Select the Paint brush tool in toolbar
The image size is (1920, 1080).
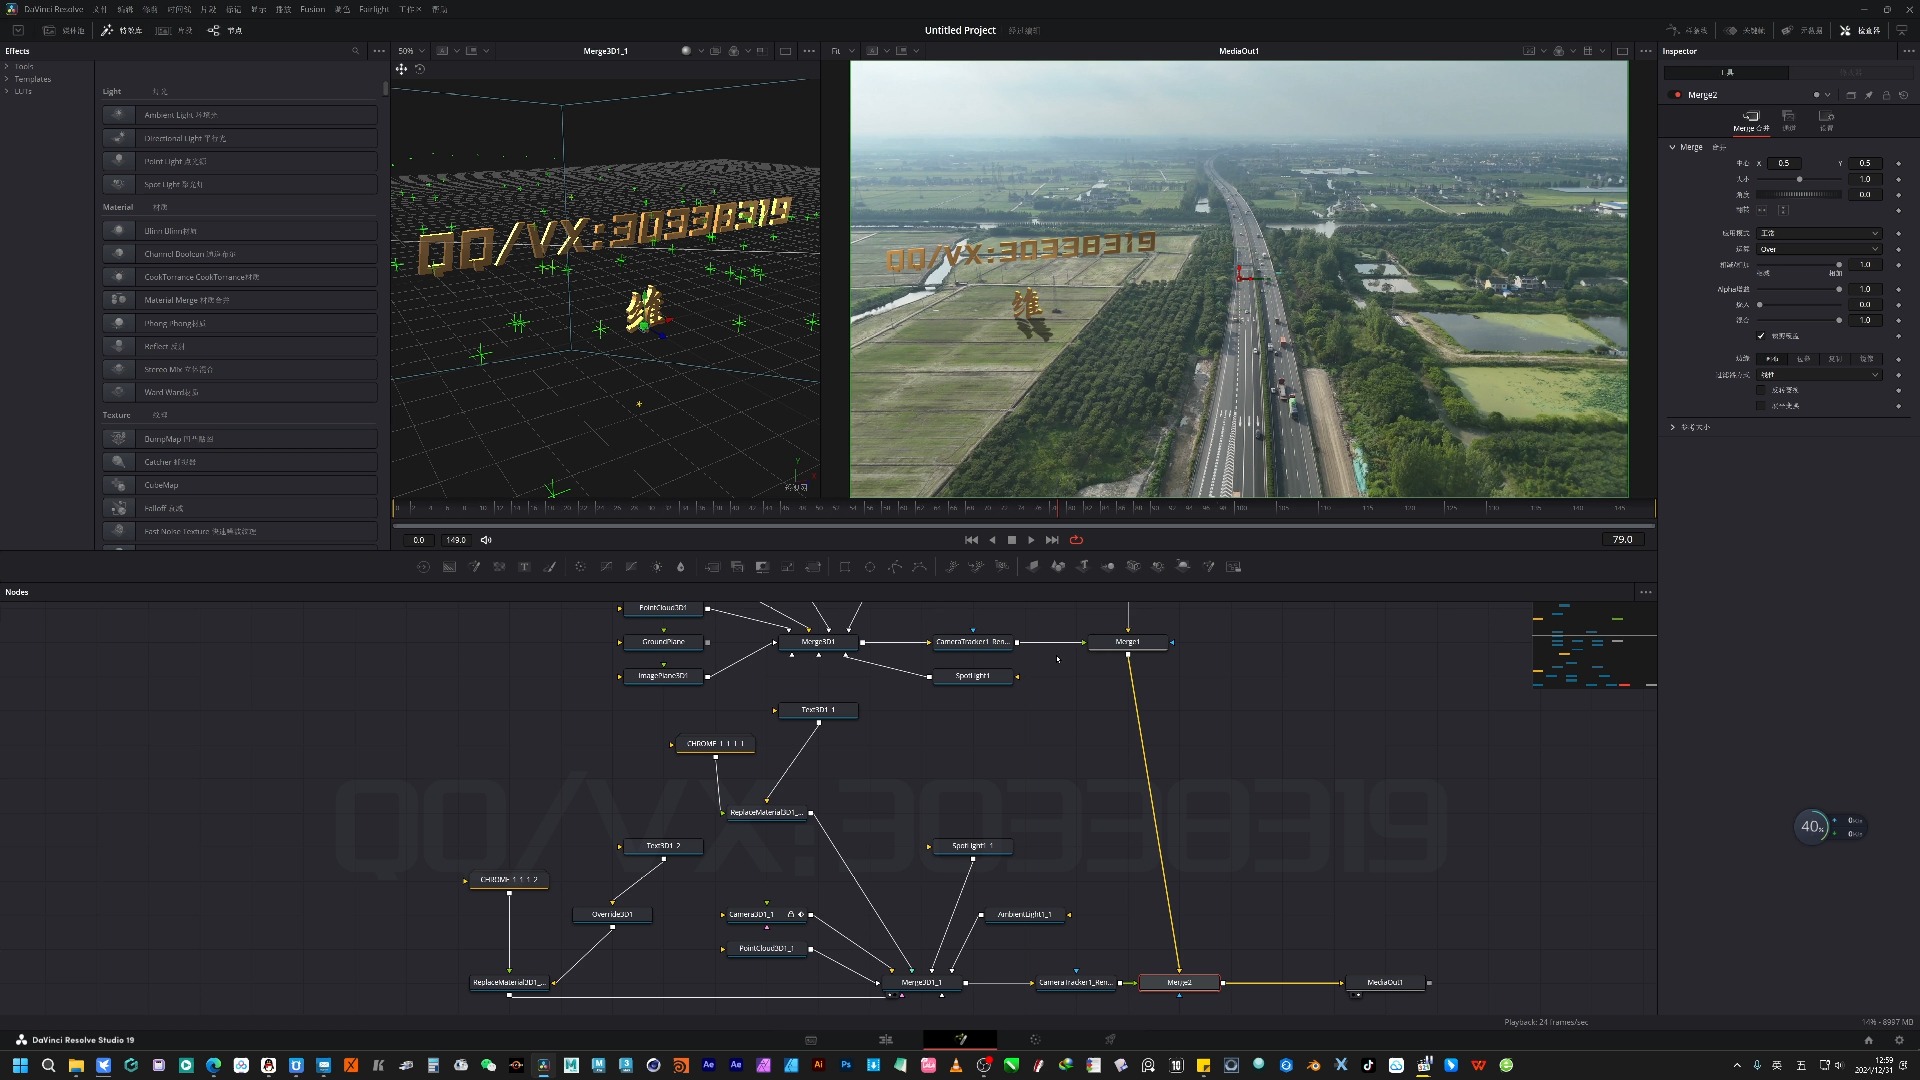coord(549,567)
